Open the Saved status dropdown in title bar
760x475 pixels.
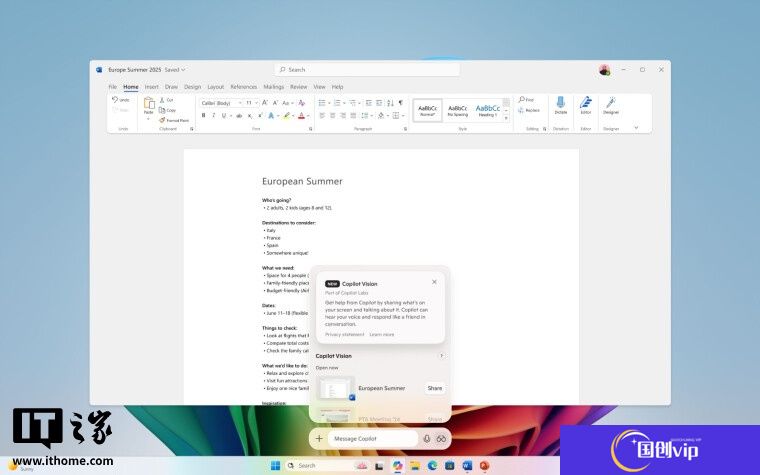(175, 70)
